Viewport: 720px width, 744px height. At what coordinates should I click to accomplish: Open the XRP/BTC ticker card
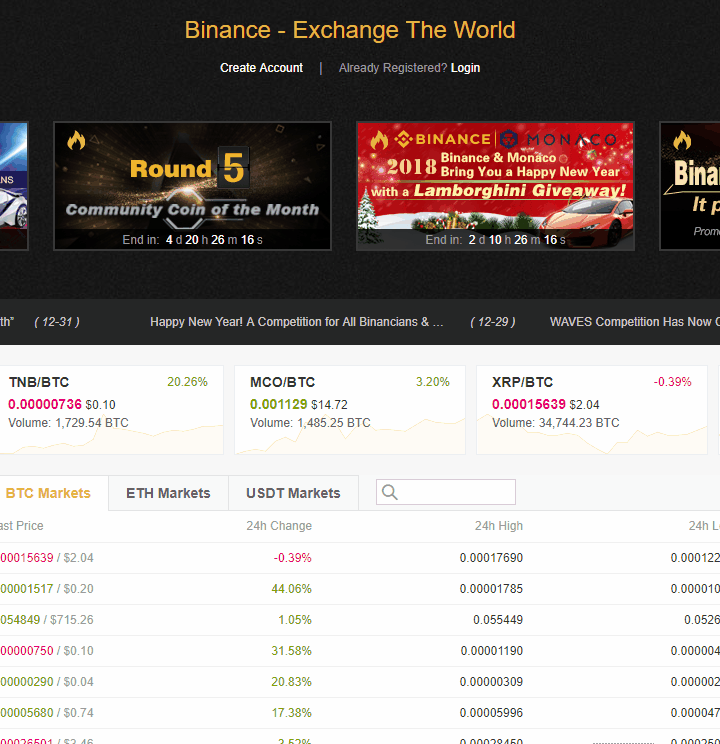pyautogui.click(x=592, y=410)
